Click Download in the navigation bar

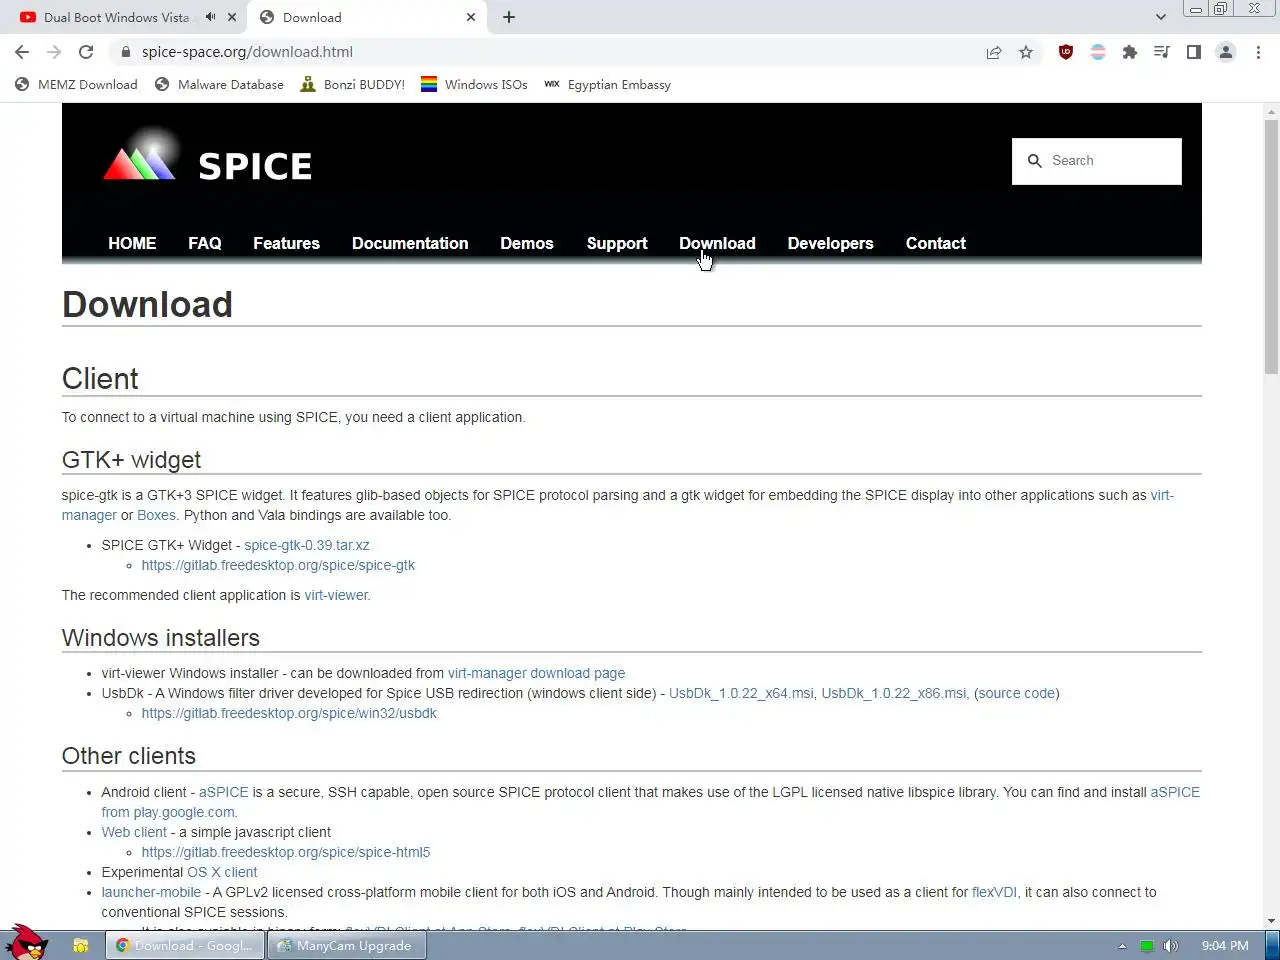pyautogui.click(x=717, y=243)
